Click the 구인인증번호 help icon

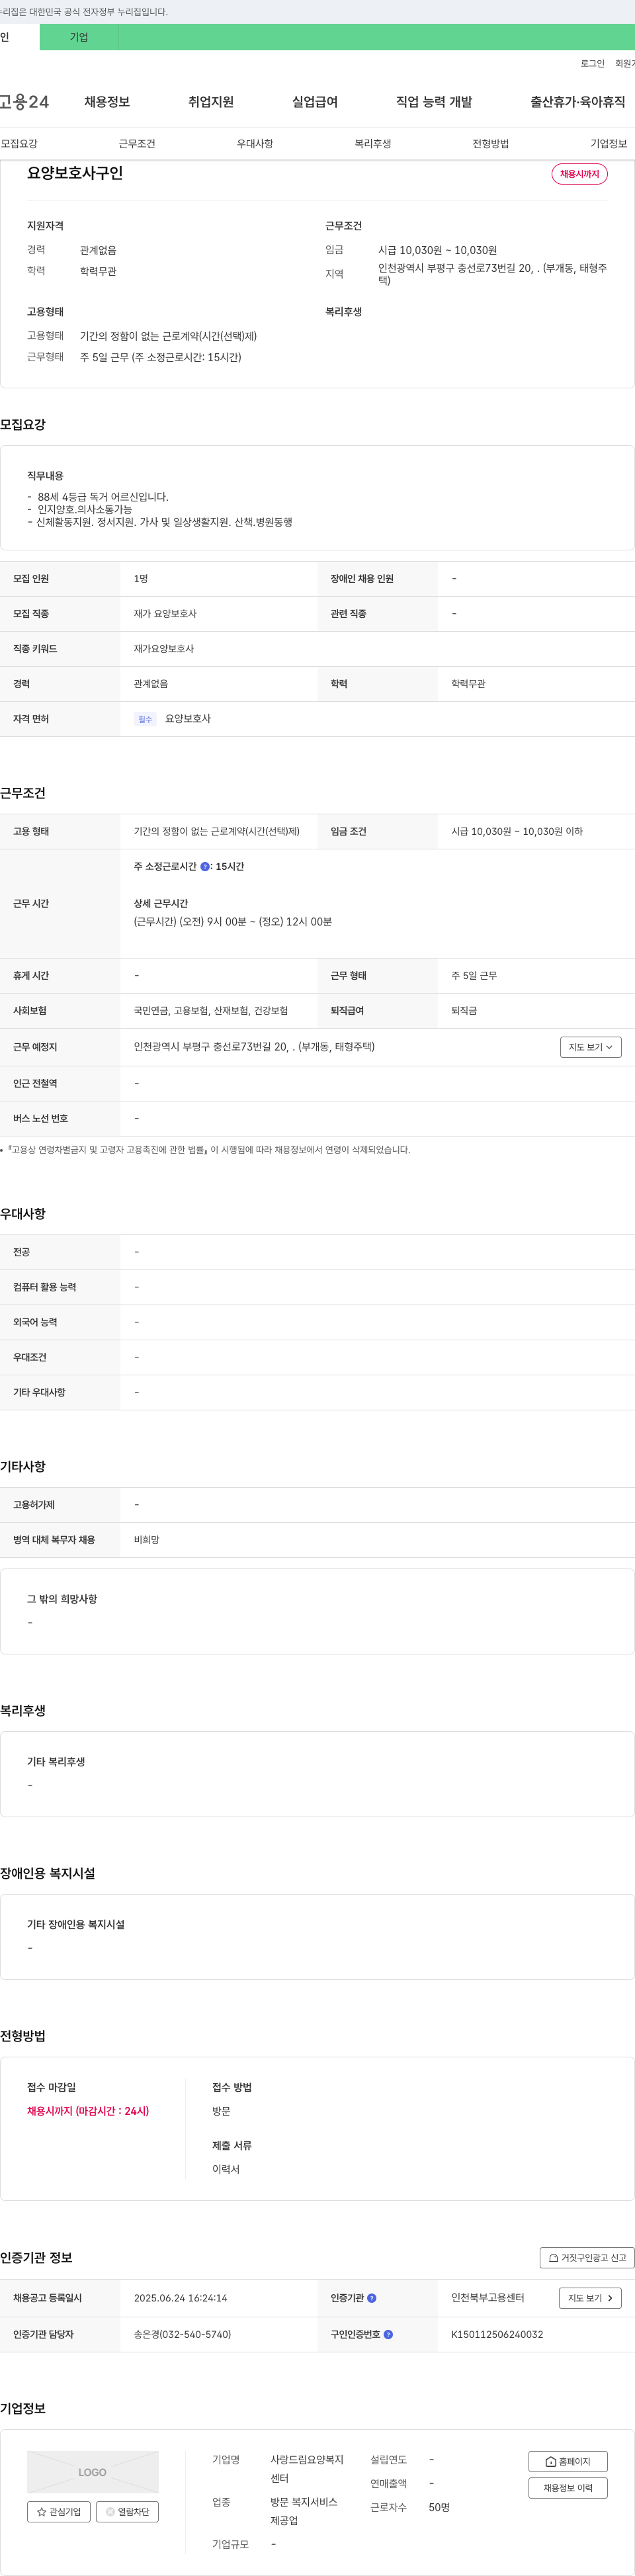click(x=388, y=2335)
